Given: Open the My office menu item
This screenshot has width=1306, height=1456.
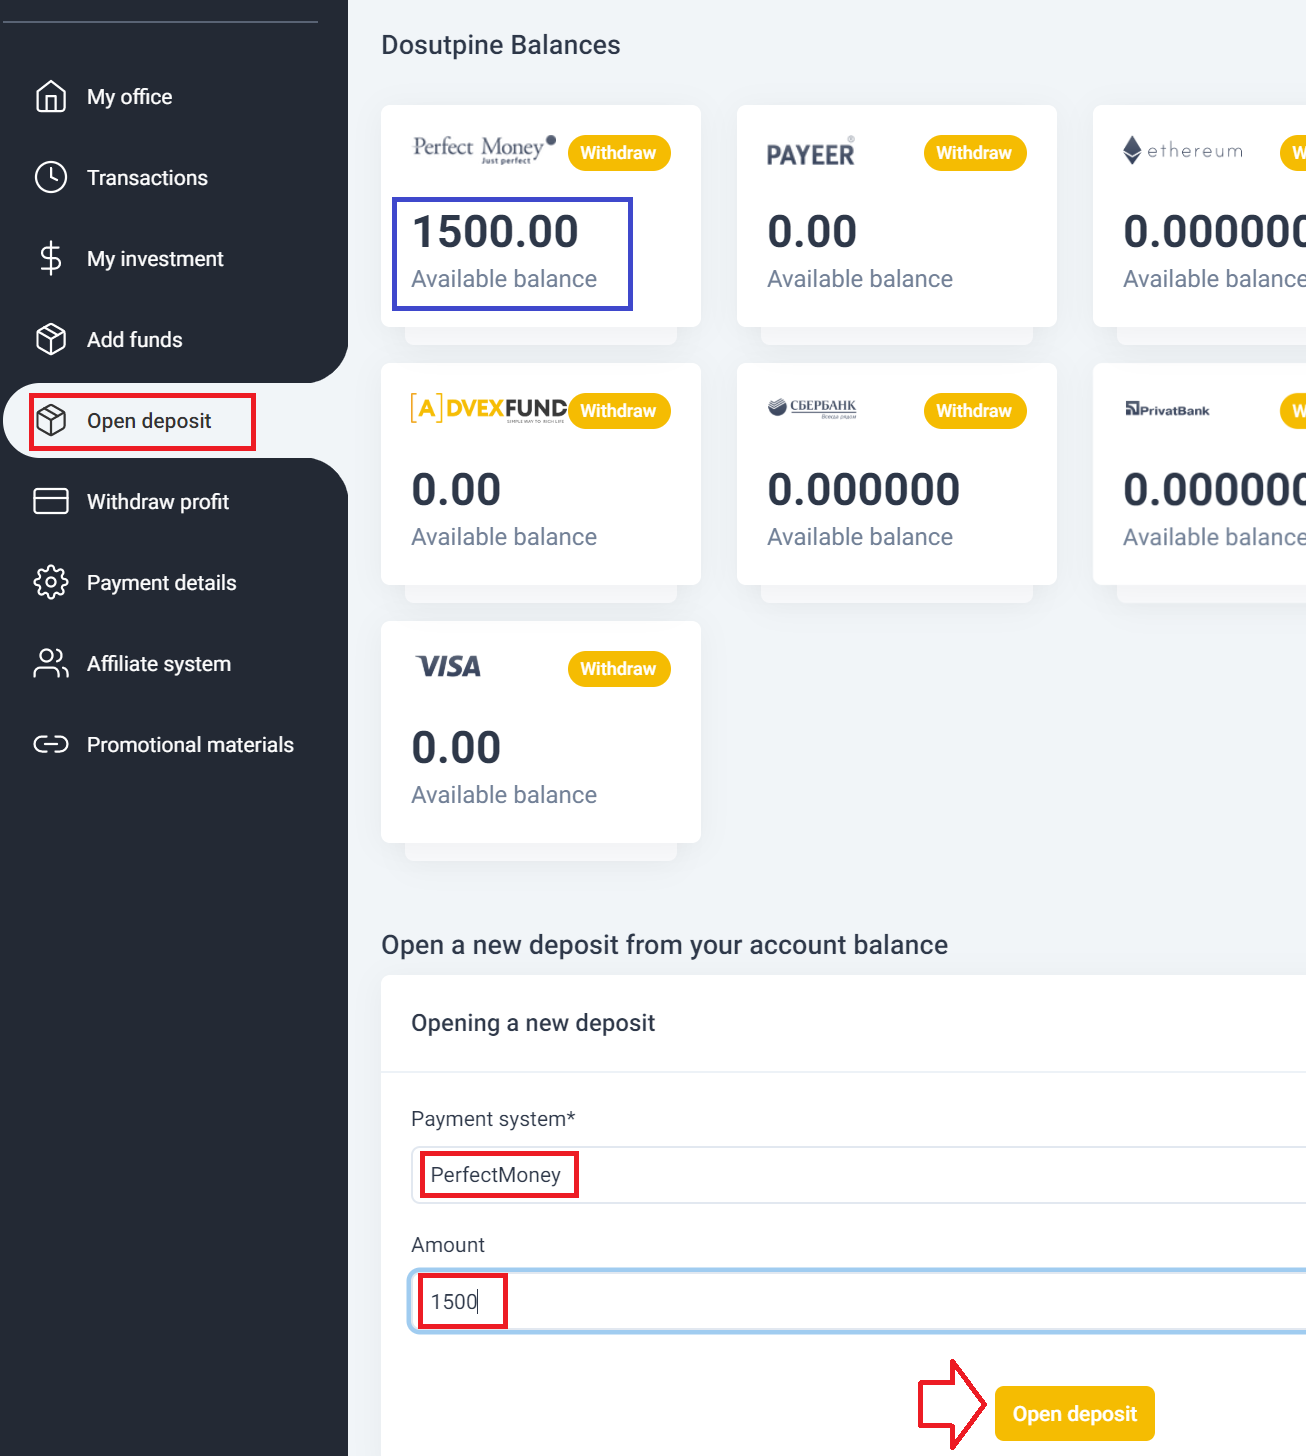Looking at the screenshot, I should 129,97.
